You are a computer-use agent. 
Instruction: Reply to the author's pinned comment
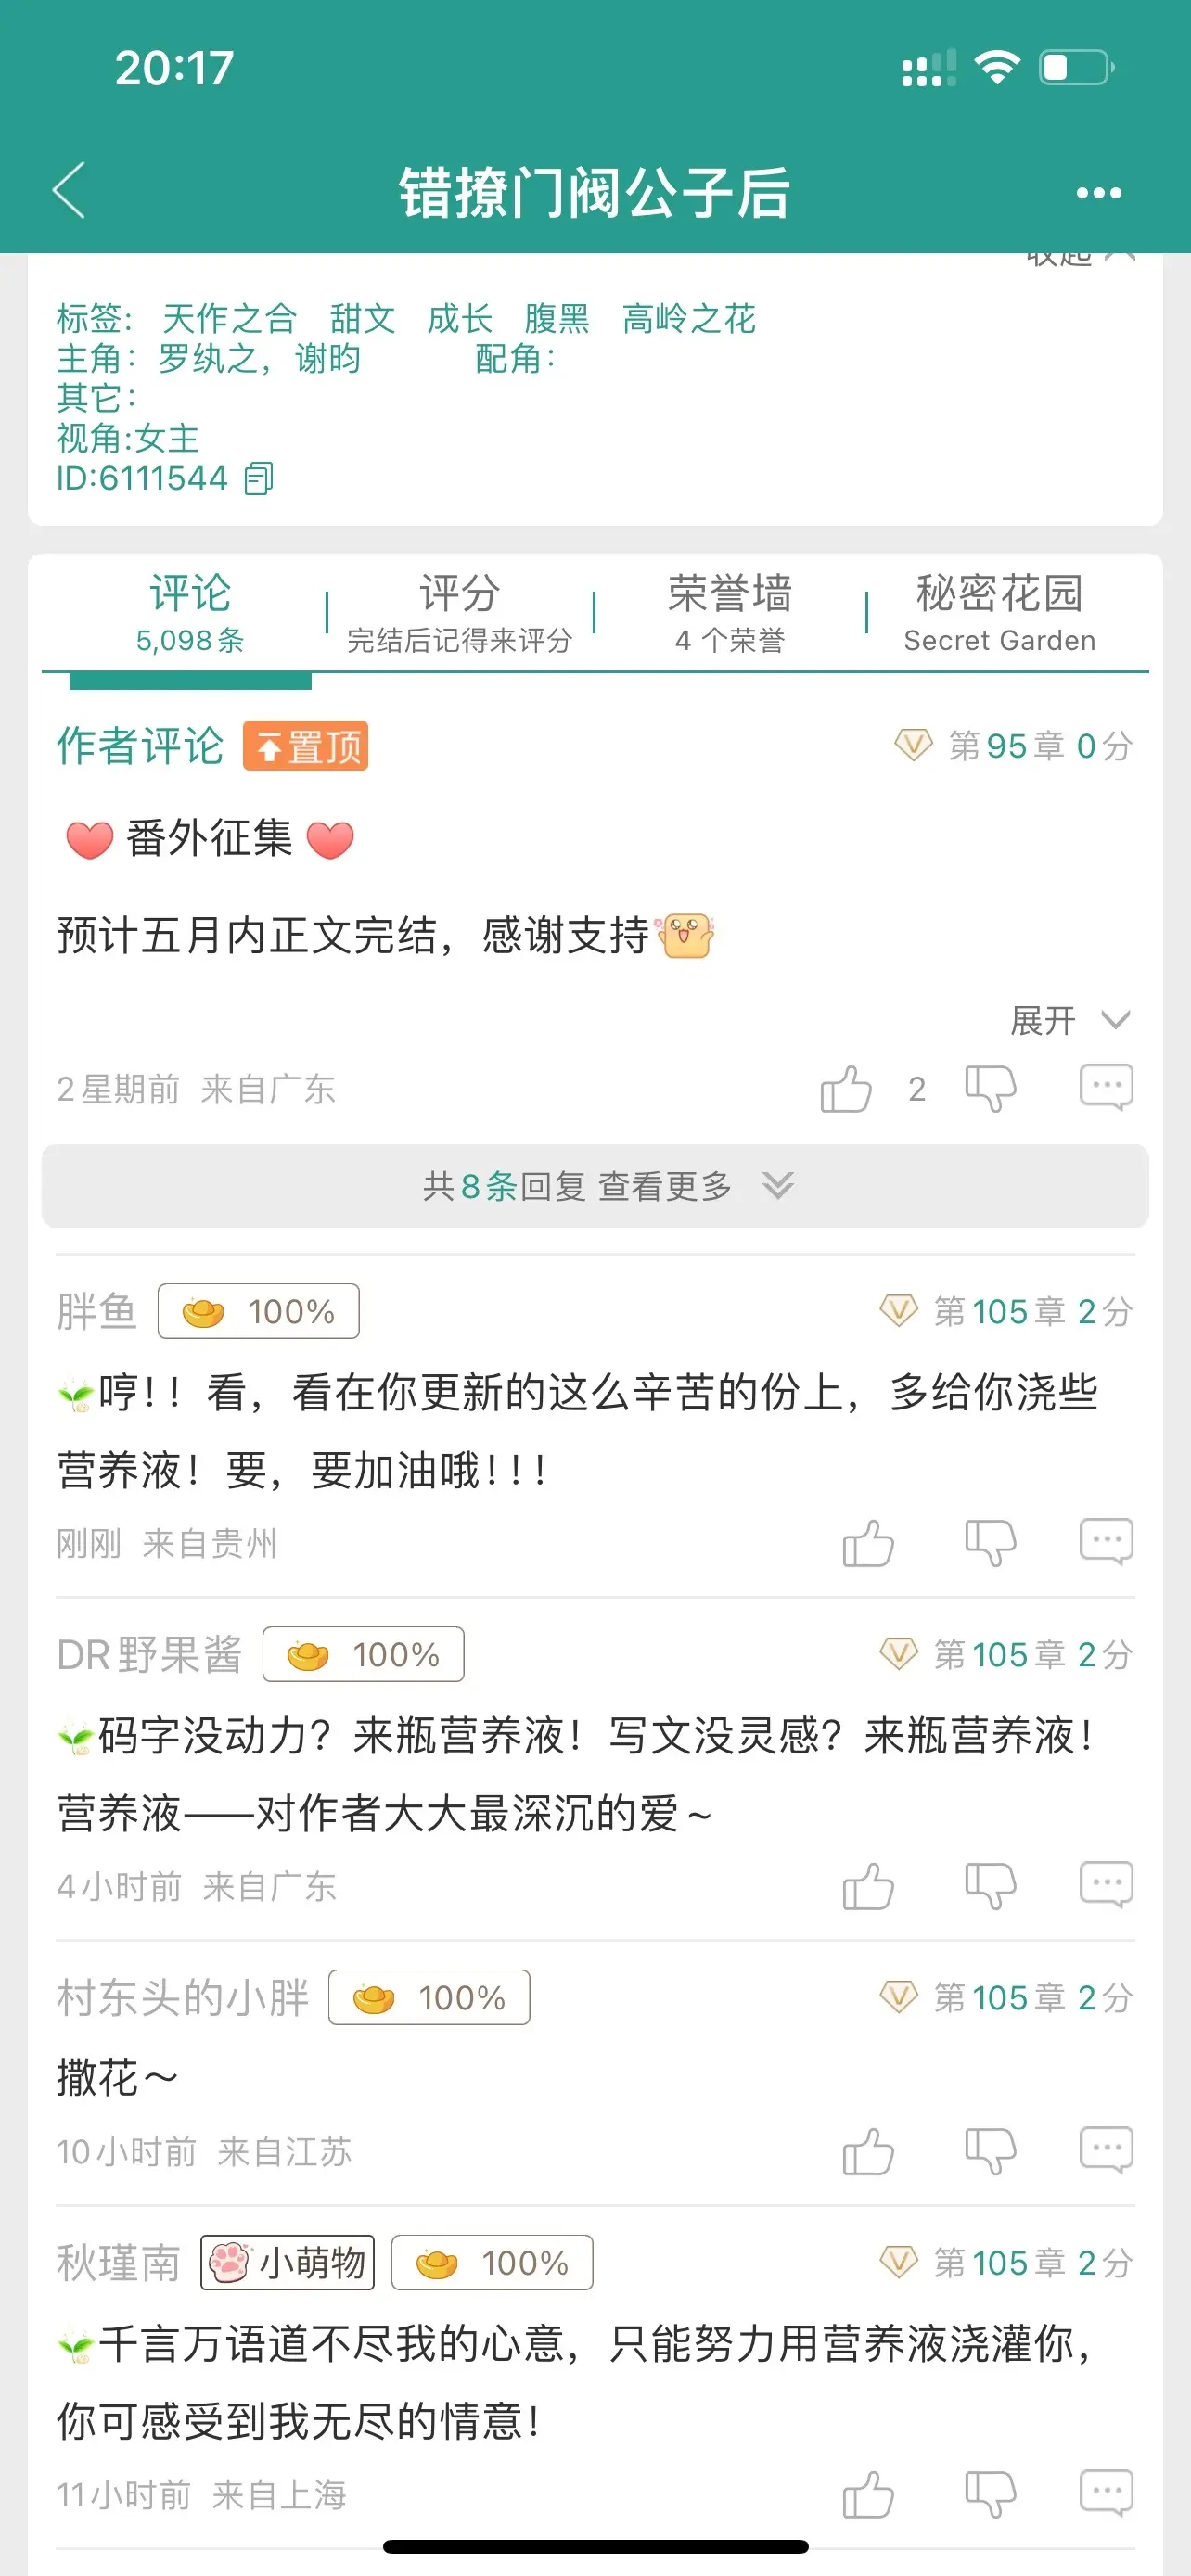pyautogui.click(x=1106, y=1088)
